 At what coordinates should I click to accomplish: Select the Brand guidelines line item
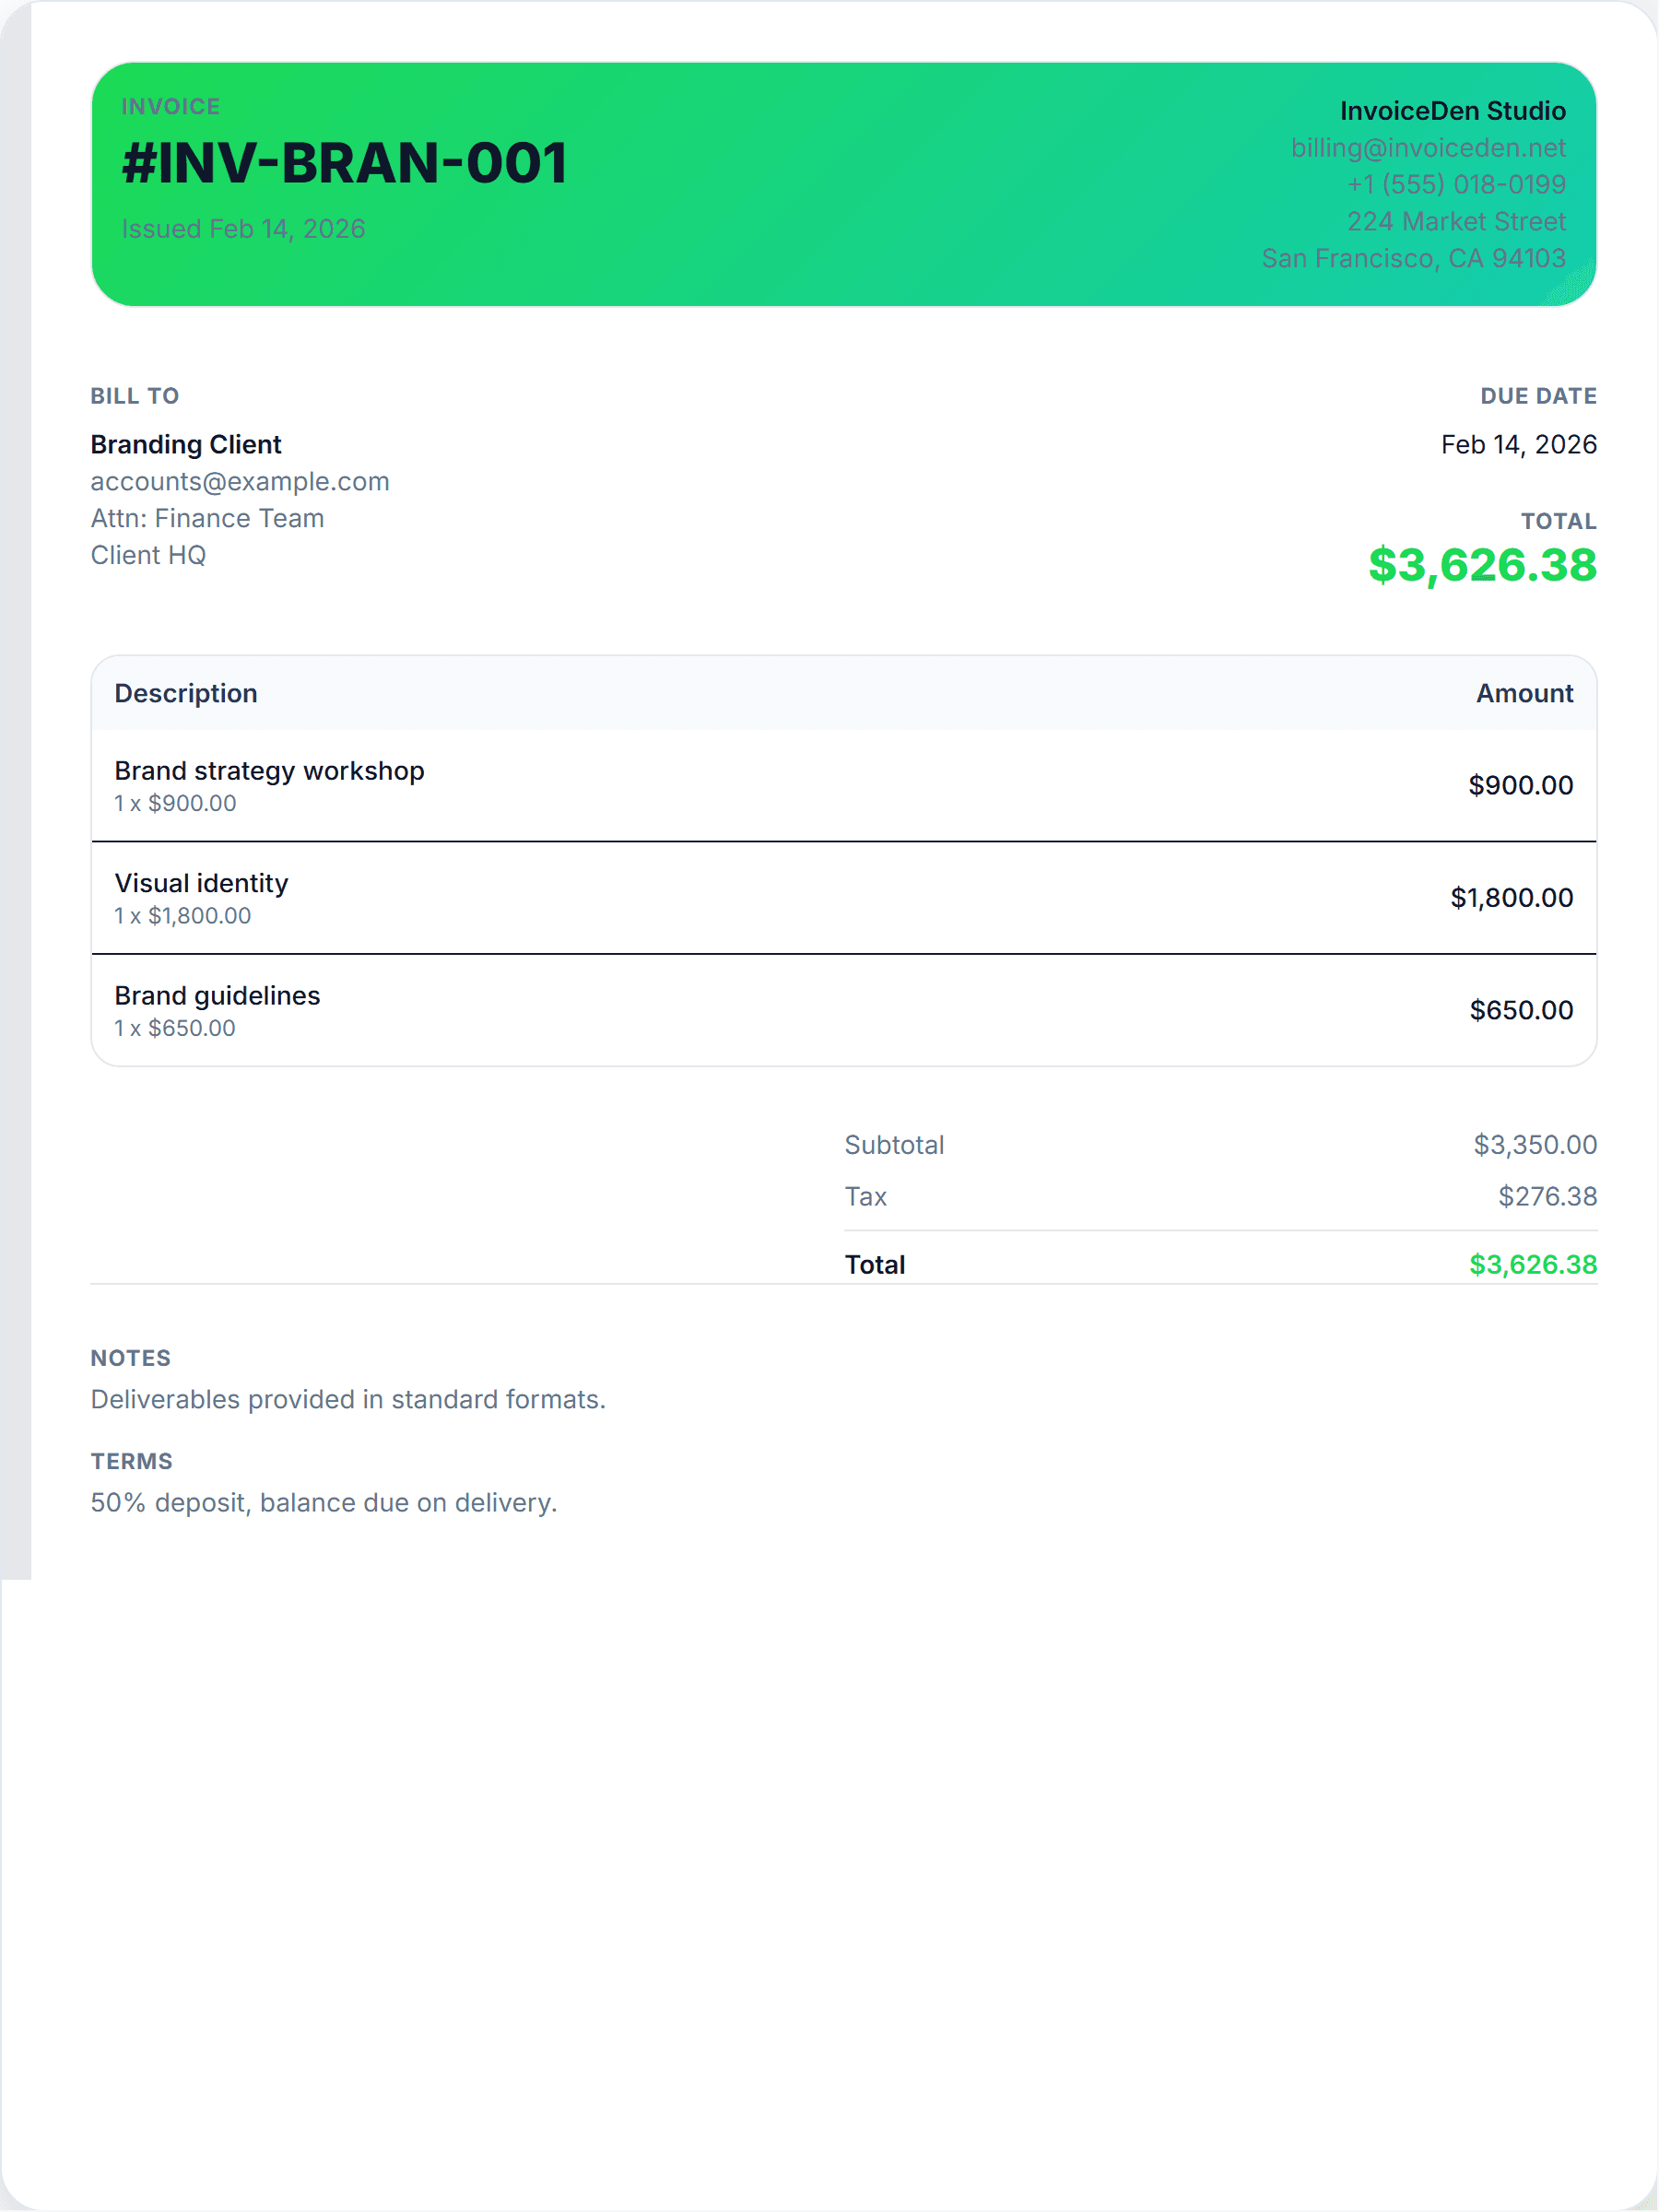tap(217, 996)
